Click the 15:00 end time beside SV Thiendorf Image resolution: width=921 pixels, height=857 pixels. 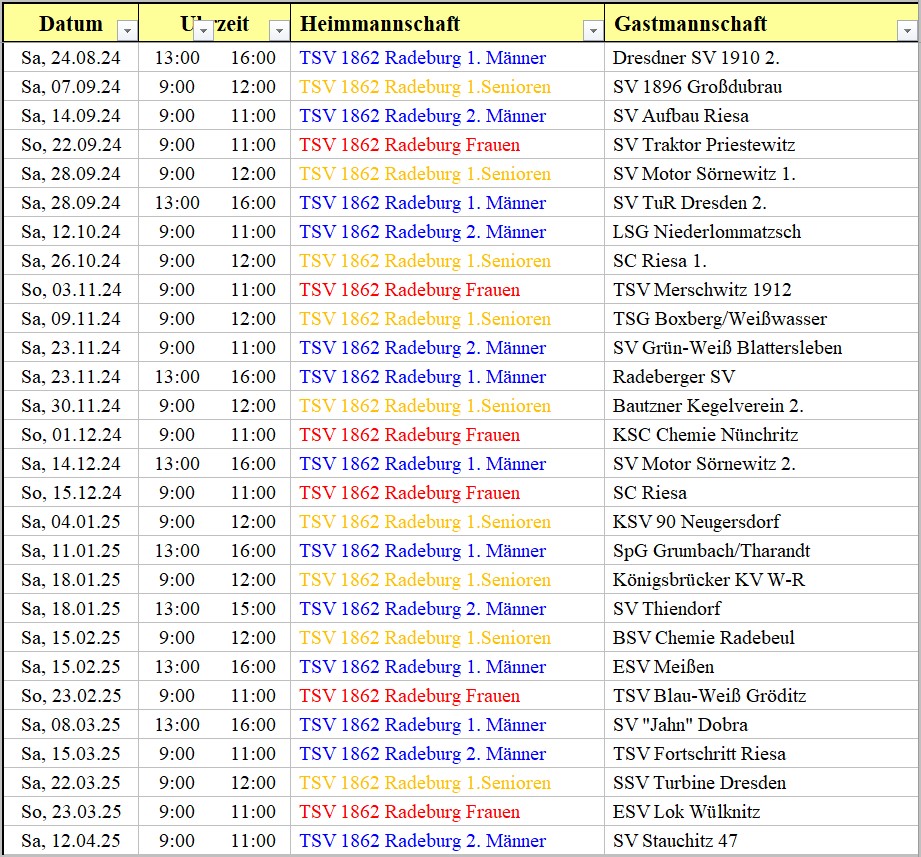[x=253, y=609]
